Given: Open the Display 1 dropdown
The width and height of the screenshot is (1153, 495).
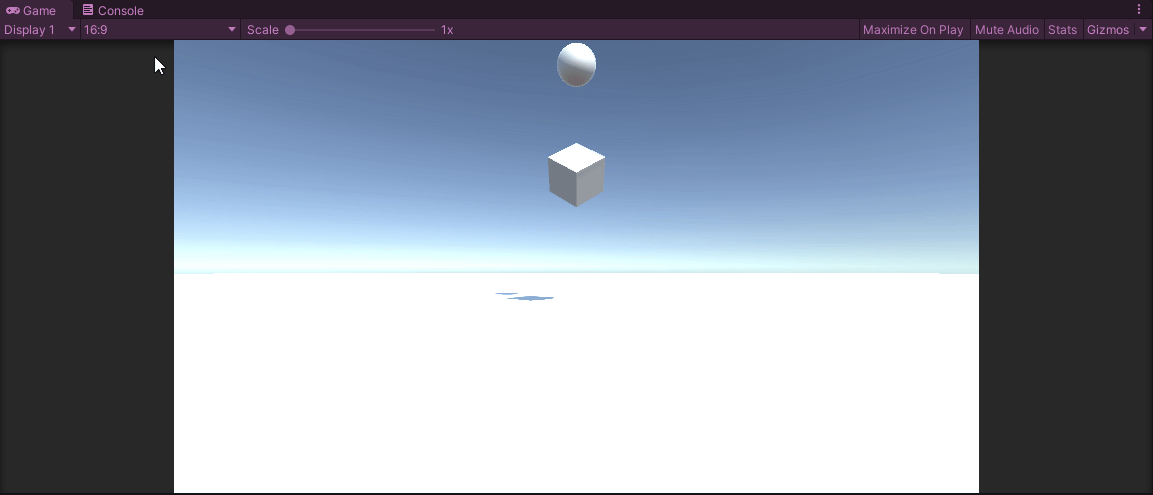Looking at the screenshot, I should (40, 29).
